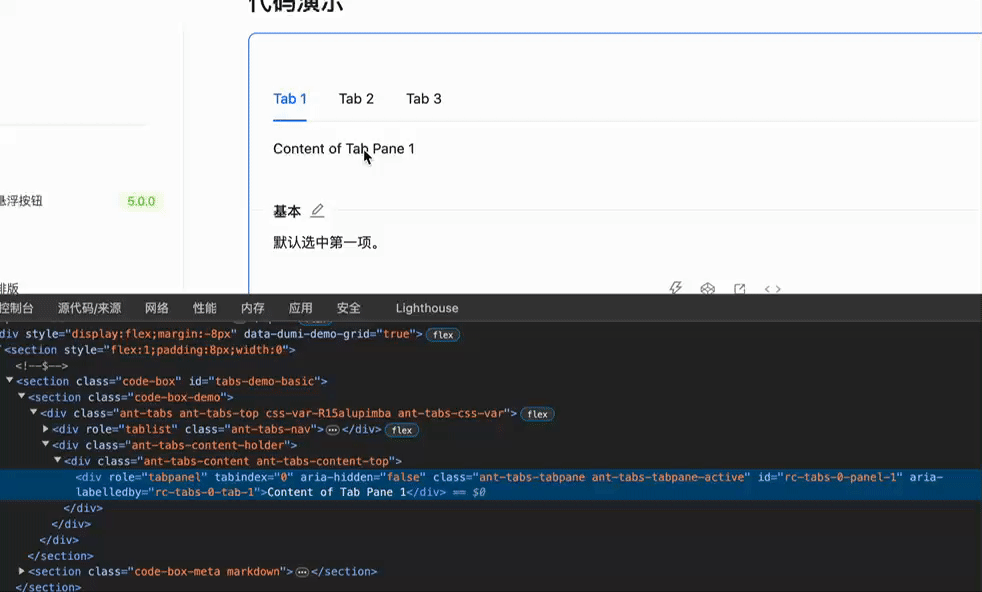
Task: Open the 源代码/来源 DevTools panel
Action: coord(90,308)
